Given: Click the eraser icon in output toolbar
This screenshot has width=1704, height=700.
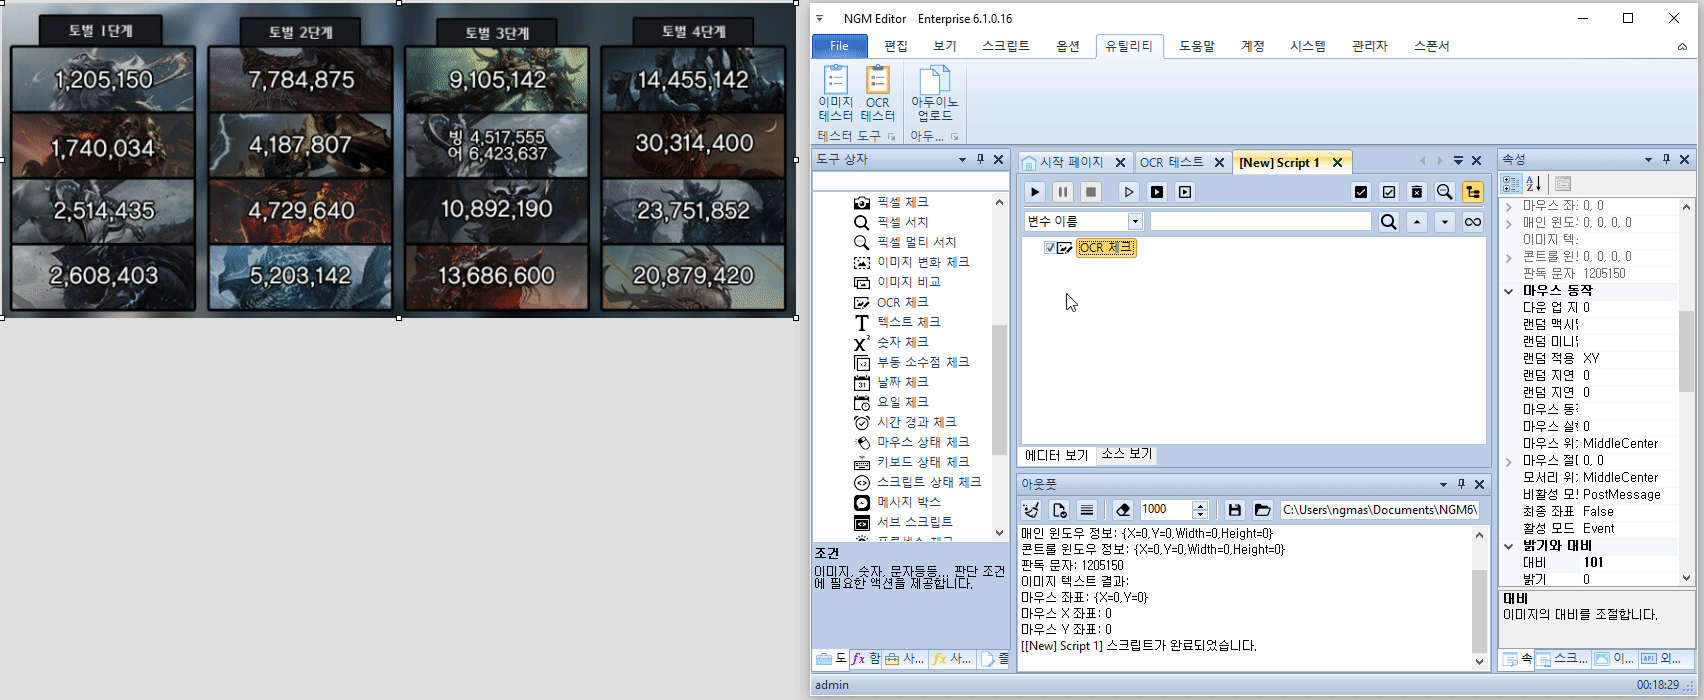Looking at the screenshot, I should 1123,510.
